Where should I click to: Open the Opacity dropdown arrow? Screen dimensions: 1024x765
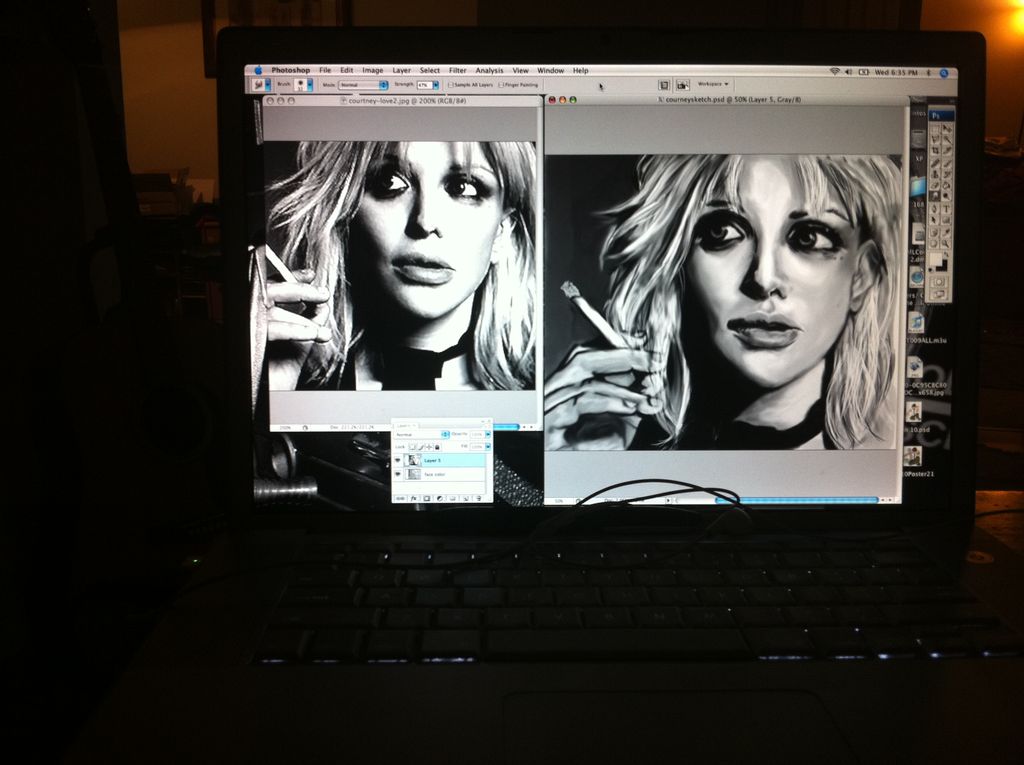click(488, 435)
